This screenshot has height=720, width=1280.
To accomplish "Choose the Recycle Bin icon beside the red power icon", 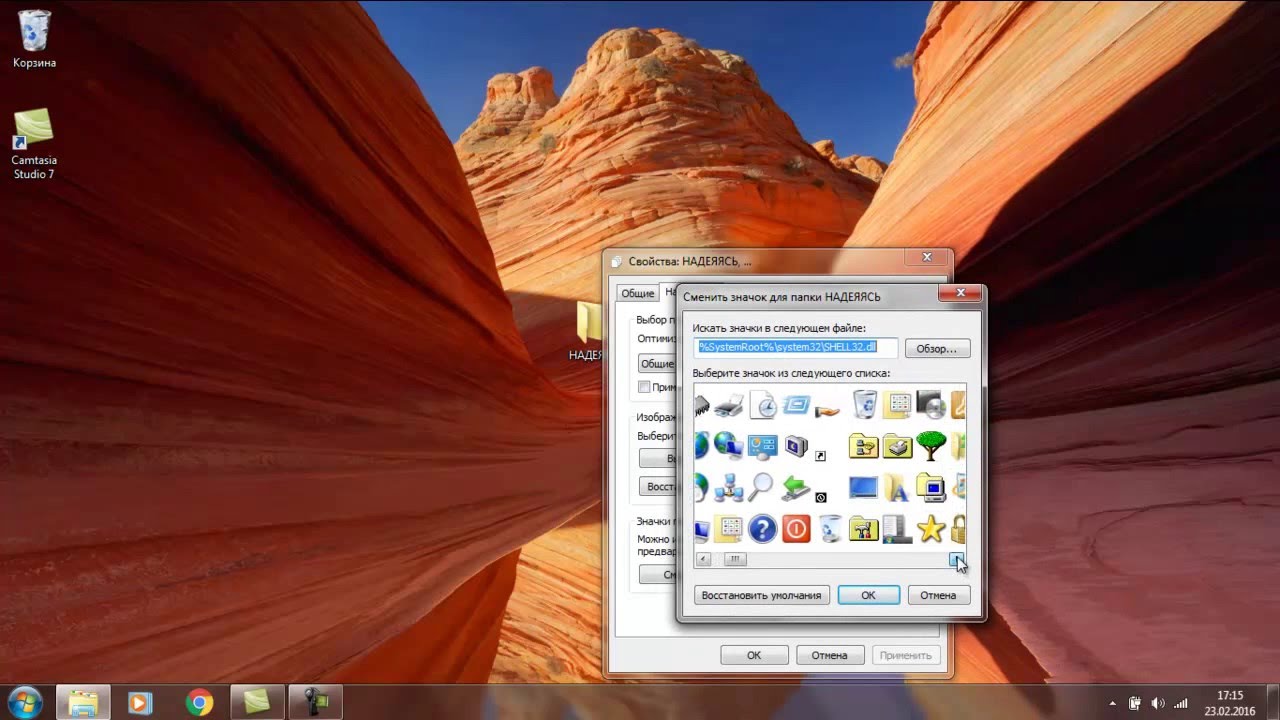I will 830,528.
